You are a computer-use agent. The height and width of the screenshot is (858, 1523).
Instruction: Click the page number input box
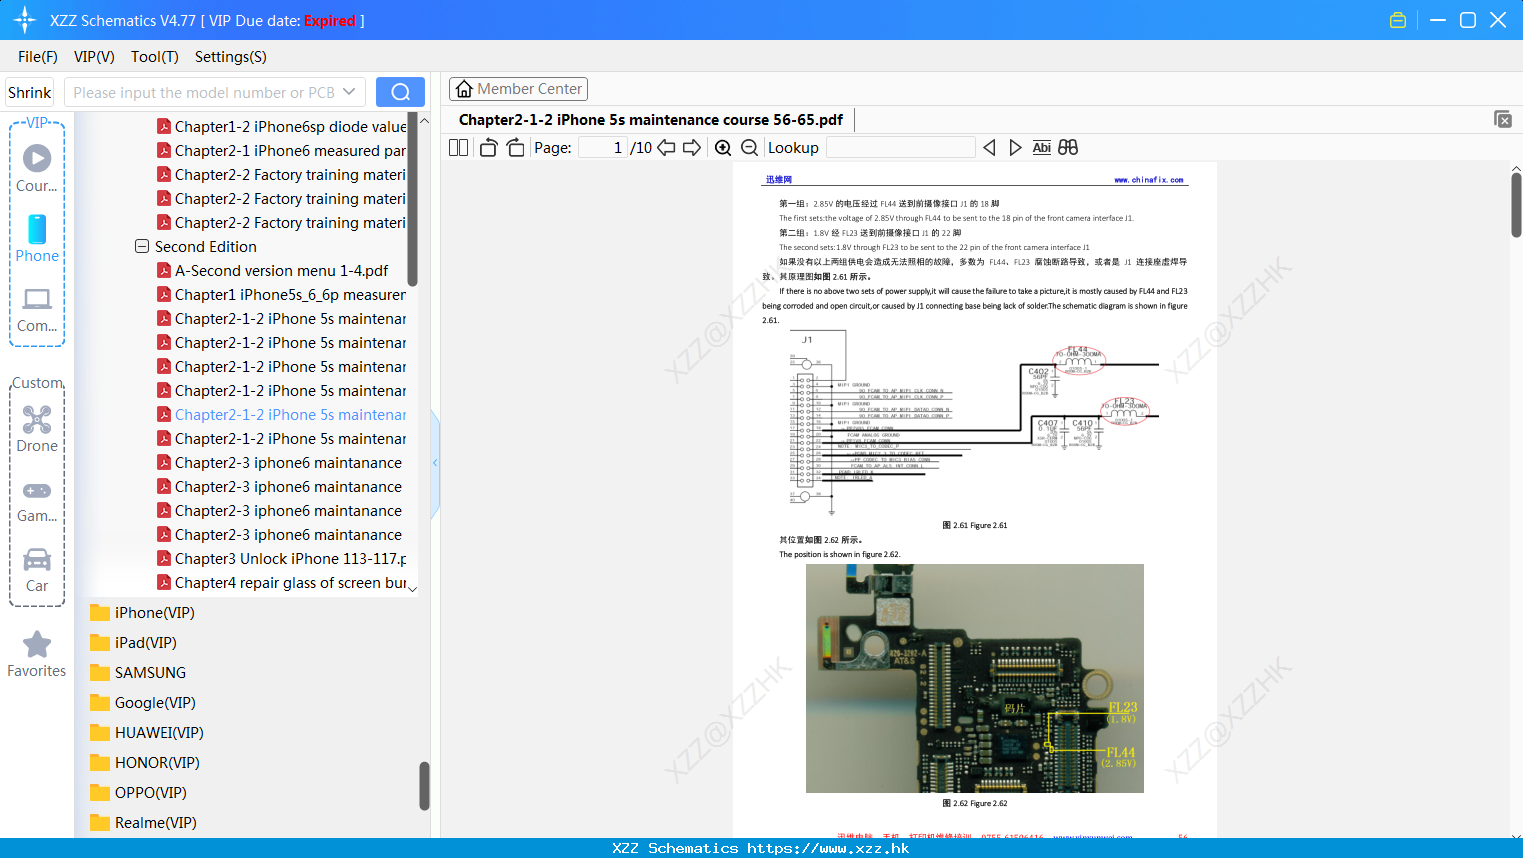click(x=603, y=147)
